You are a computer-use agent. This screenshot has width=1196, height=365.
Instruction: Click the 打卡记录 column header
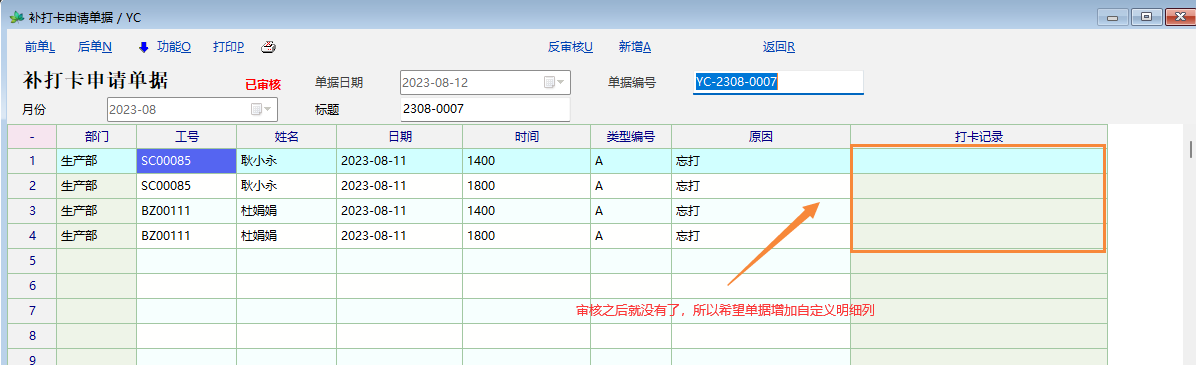[979, 136]
